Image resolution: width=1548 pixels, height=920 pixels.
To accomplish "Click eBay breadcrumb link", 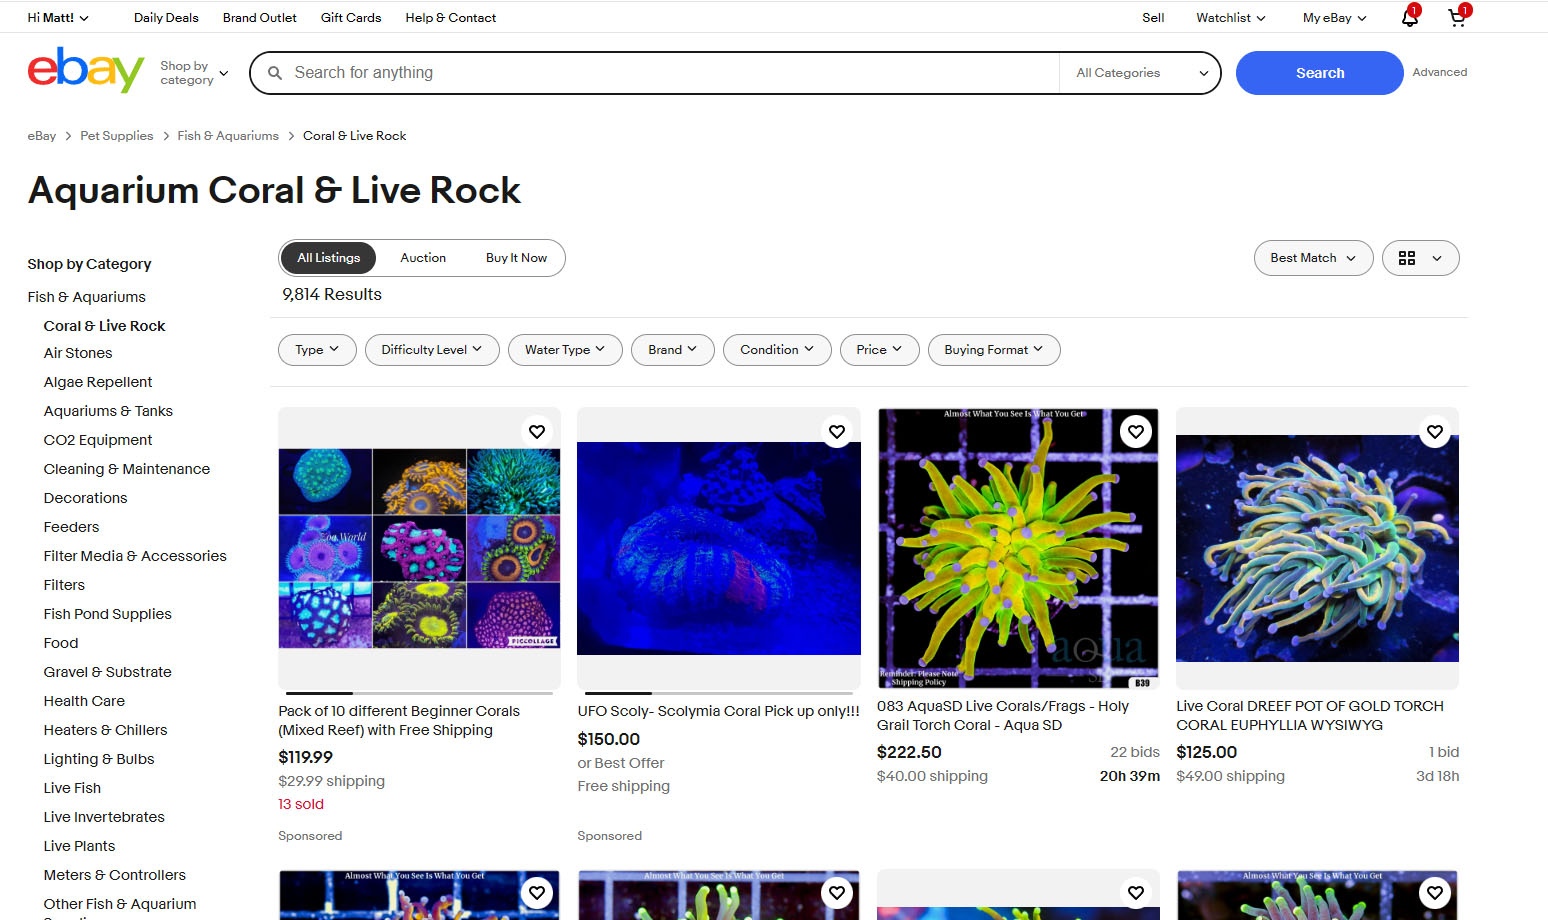I will 42,136.
